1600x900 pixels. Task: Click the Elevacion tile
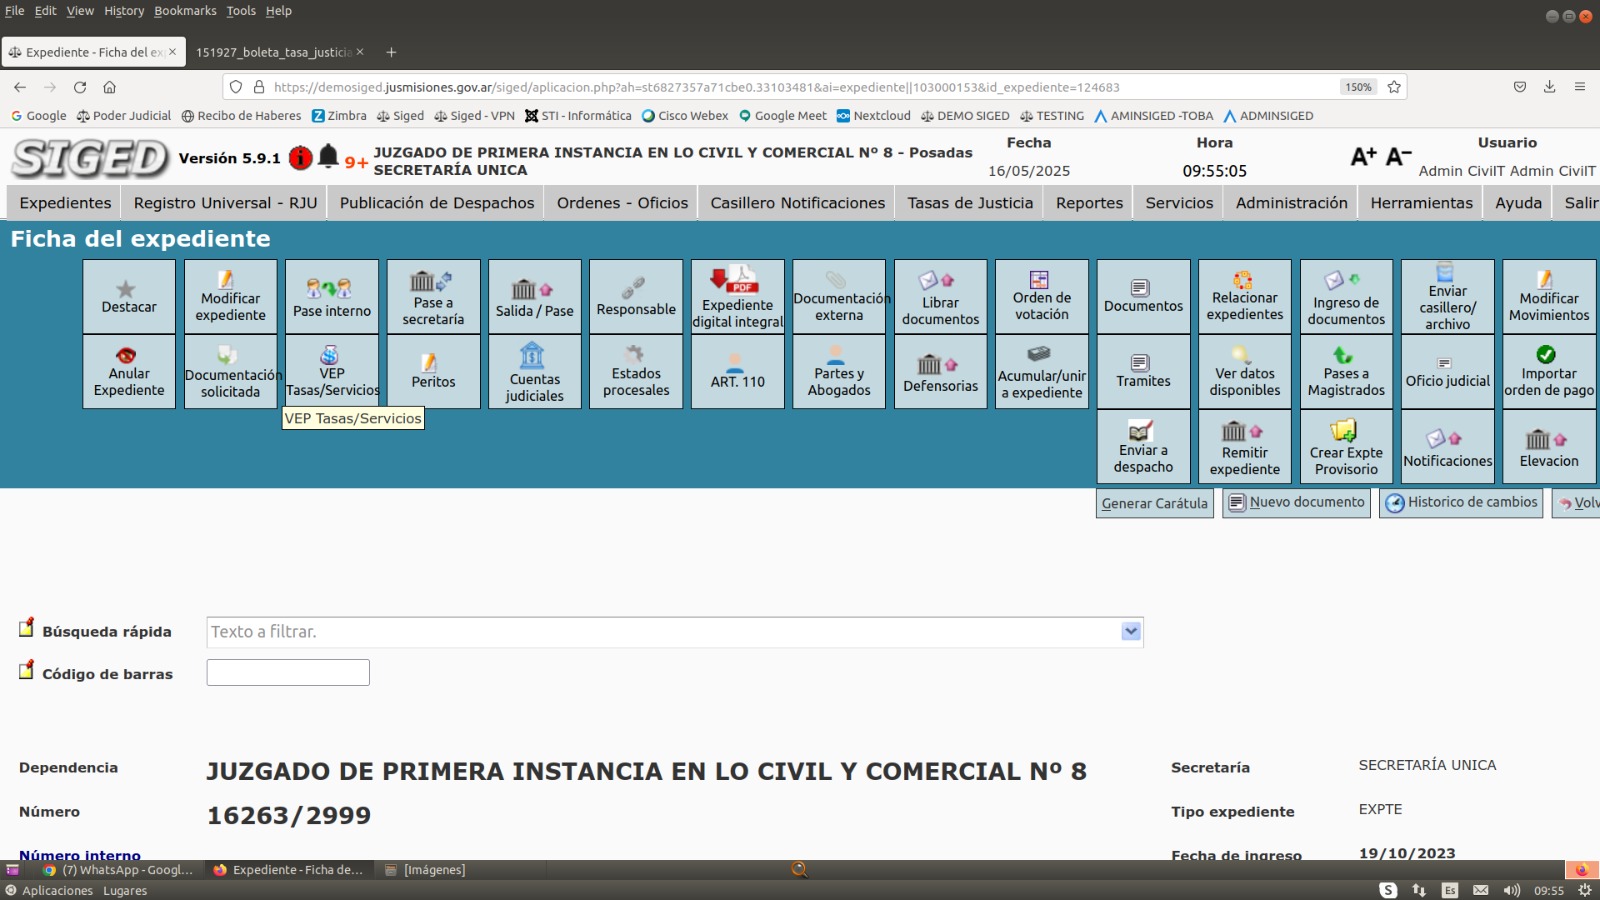coord(1549,447)
